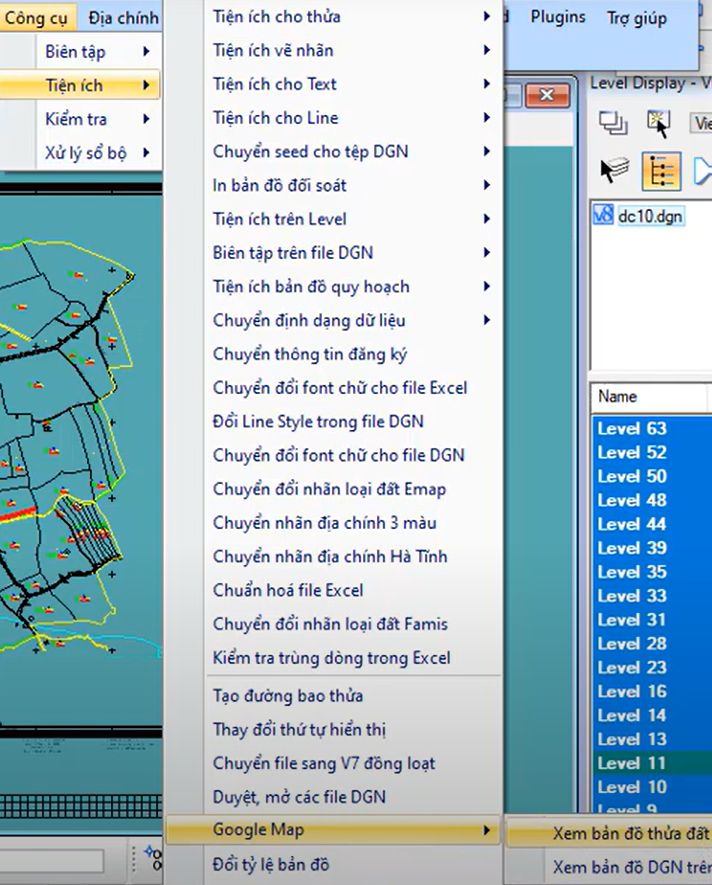Close the window with red X button
Image resolution: width=712 pixels, height=885 pixels.
[x=547, y=95]
